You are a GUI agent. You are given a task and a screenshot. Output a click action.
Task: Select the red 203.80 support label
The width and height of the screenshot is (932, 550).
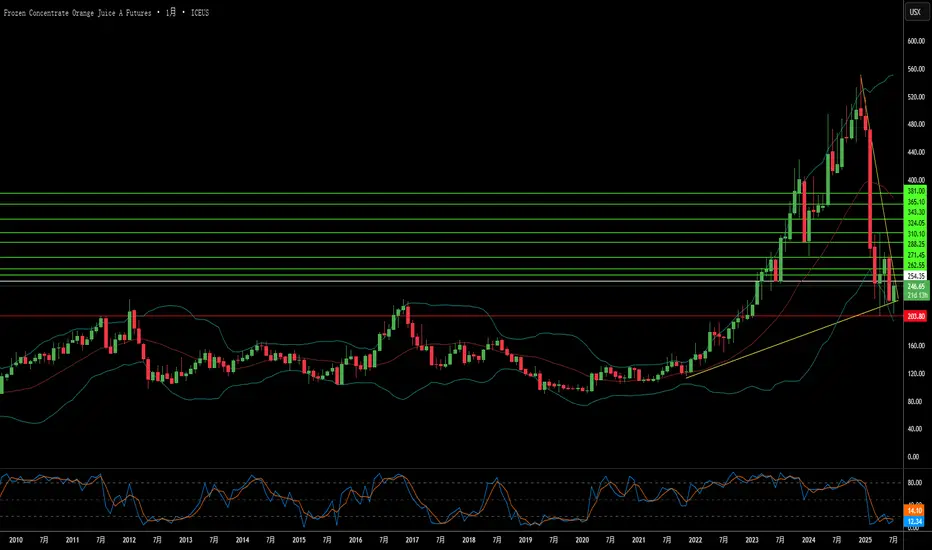click(x=914, y=316)
